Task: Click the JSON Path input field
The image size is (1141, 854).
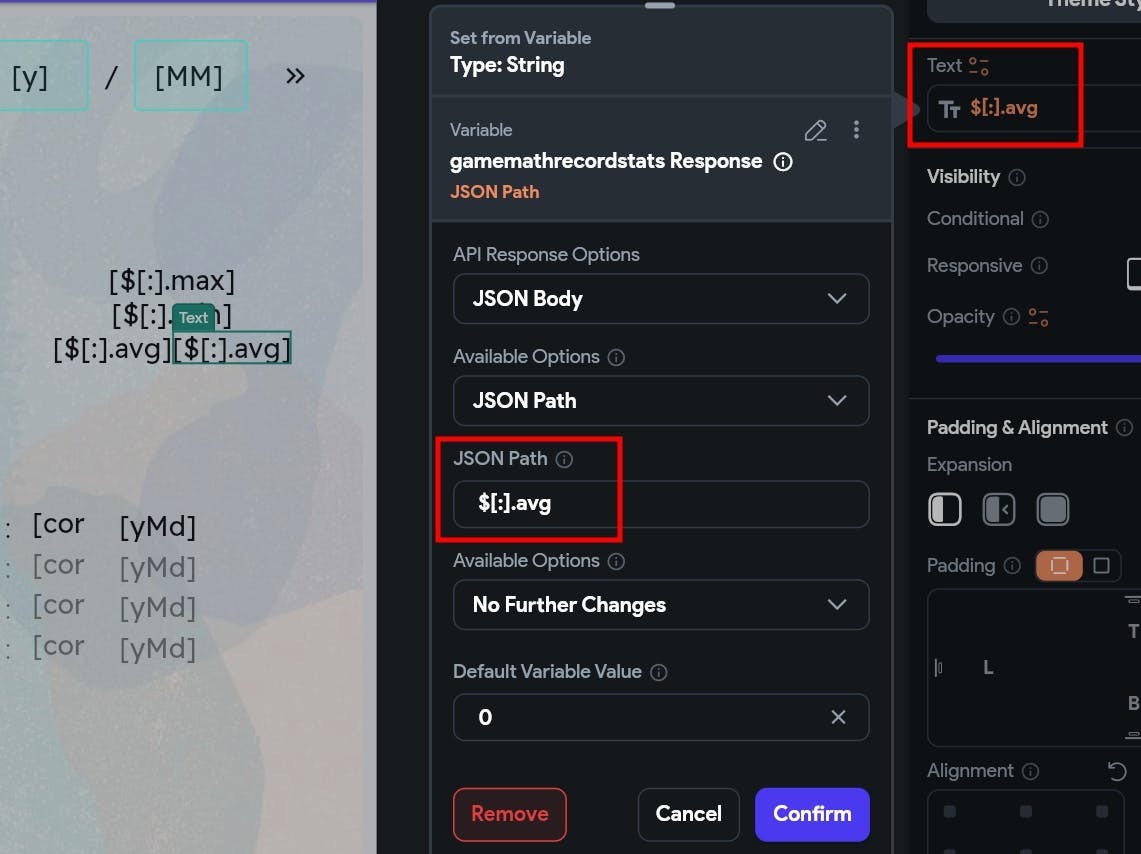Action: click(661, 503)
